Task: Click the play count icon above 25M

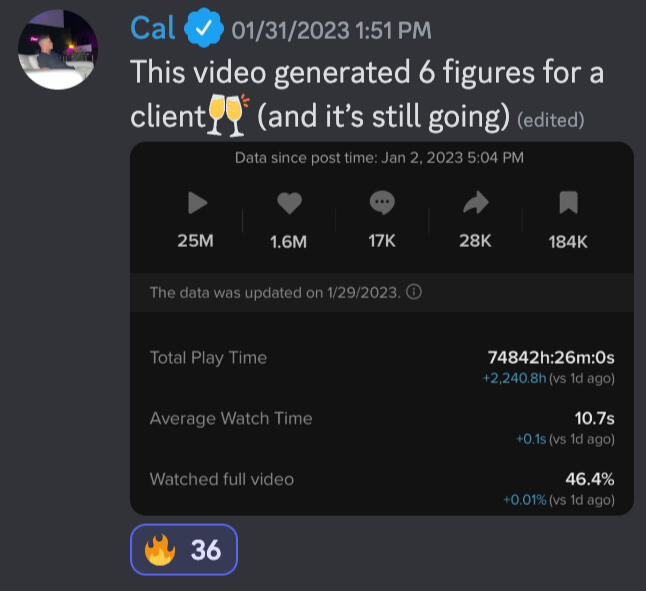Action: pos(198,203)
